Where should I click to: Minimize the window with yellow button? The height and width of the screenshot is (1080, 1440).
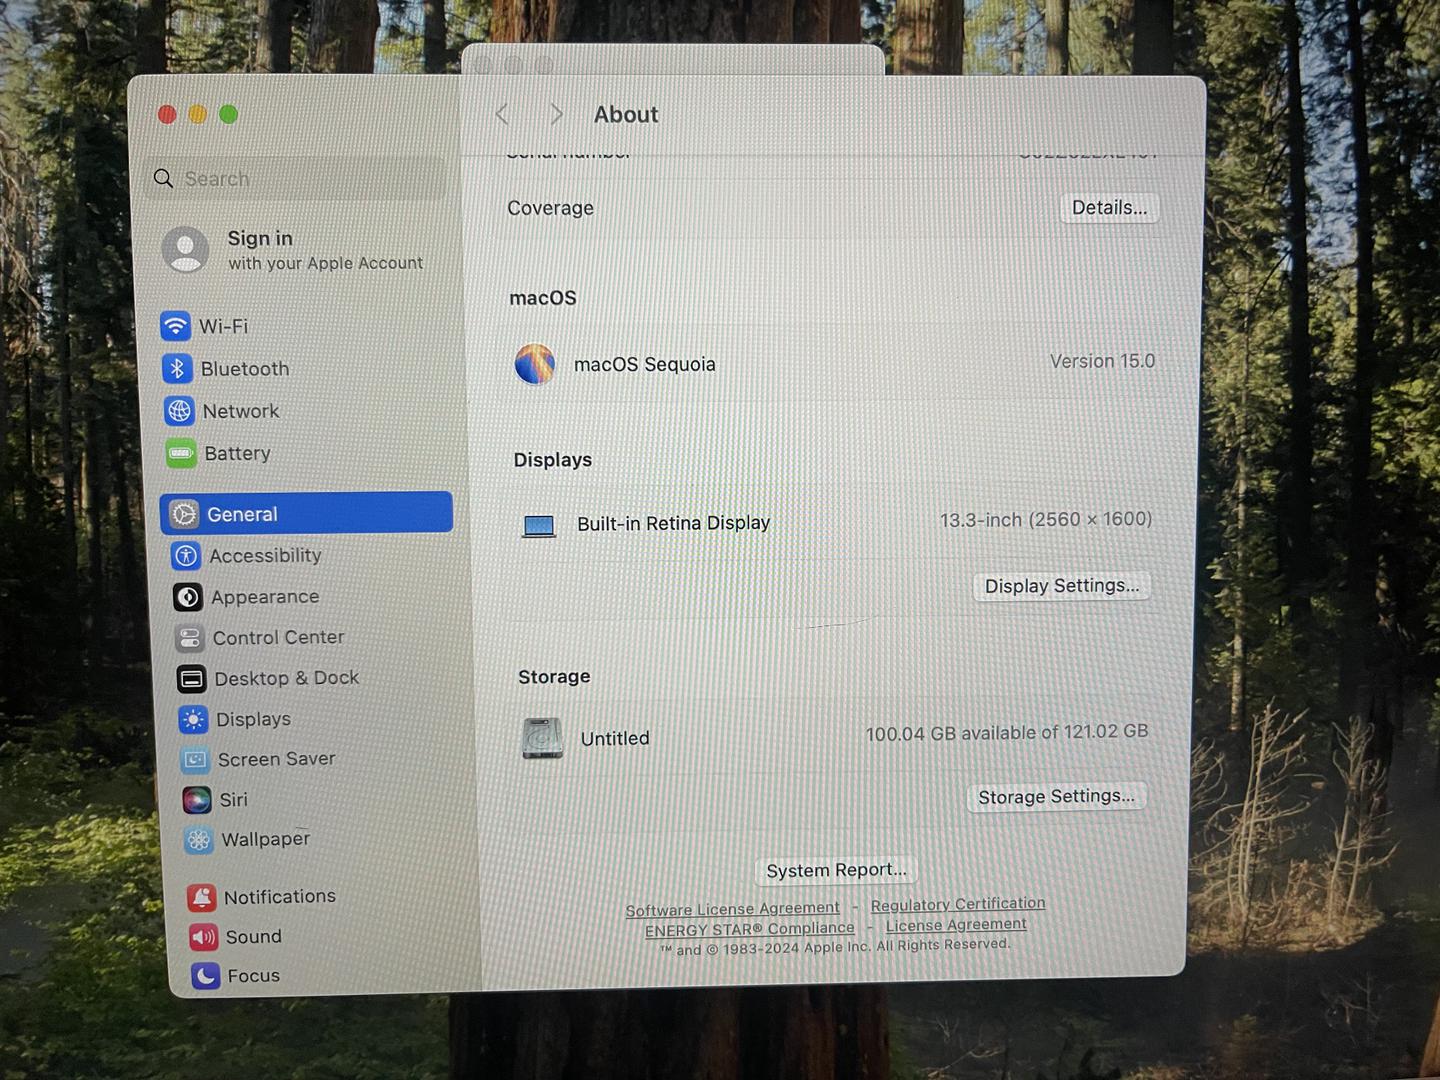[x=198, y=115]
